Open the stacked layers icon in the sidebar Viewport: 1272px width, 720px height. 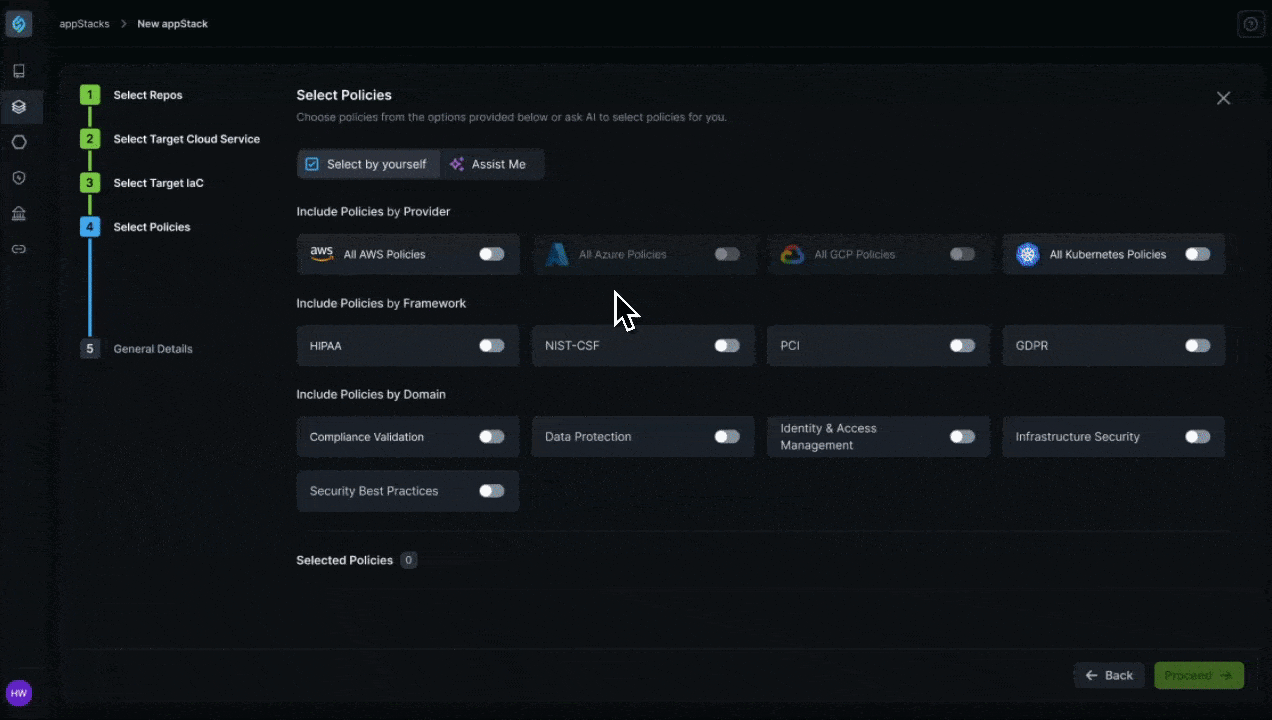pyautogui.click(x=18, y=106)
